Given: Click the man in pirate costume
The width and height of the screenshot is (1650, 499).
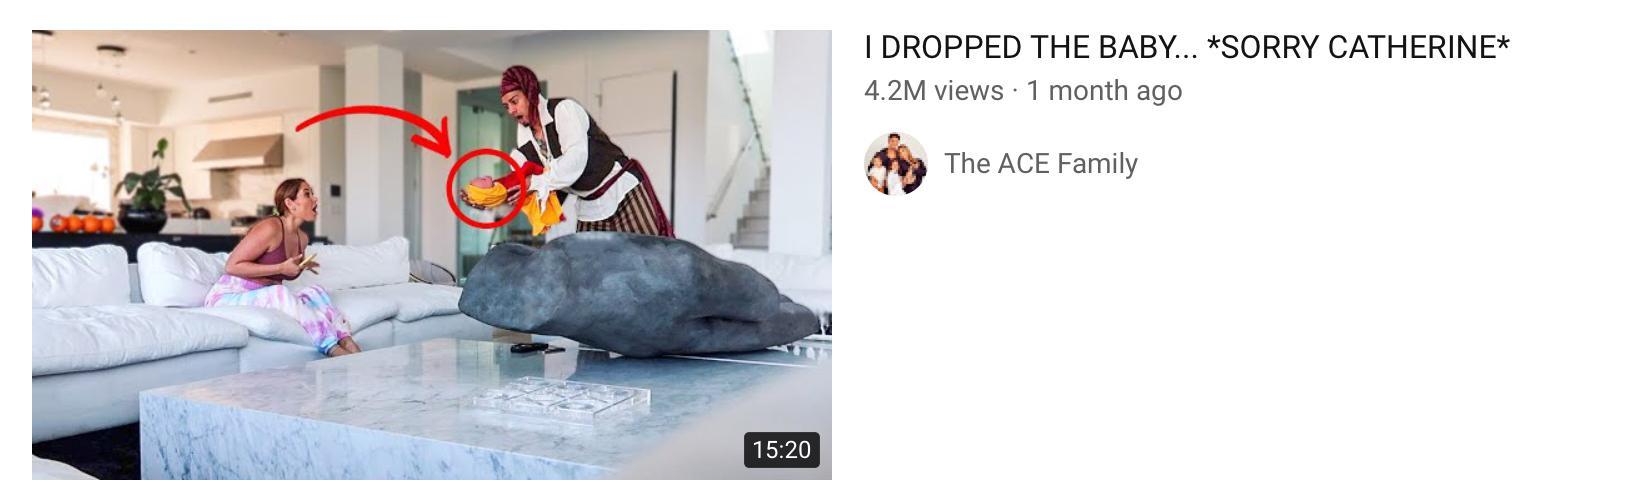Looking at the screenshot, I should pos(585,150).
